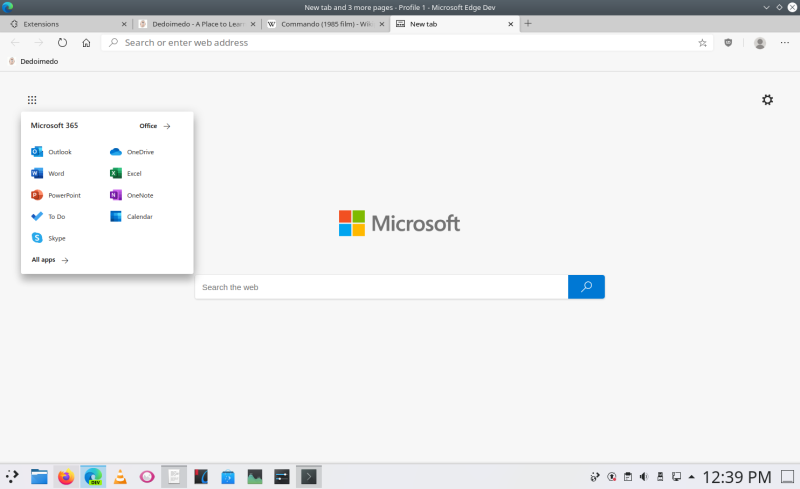Screen dimensions: 800x489
Task: Focus the Search the web field
Action: pyautogui.click(x=381, y=287)
